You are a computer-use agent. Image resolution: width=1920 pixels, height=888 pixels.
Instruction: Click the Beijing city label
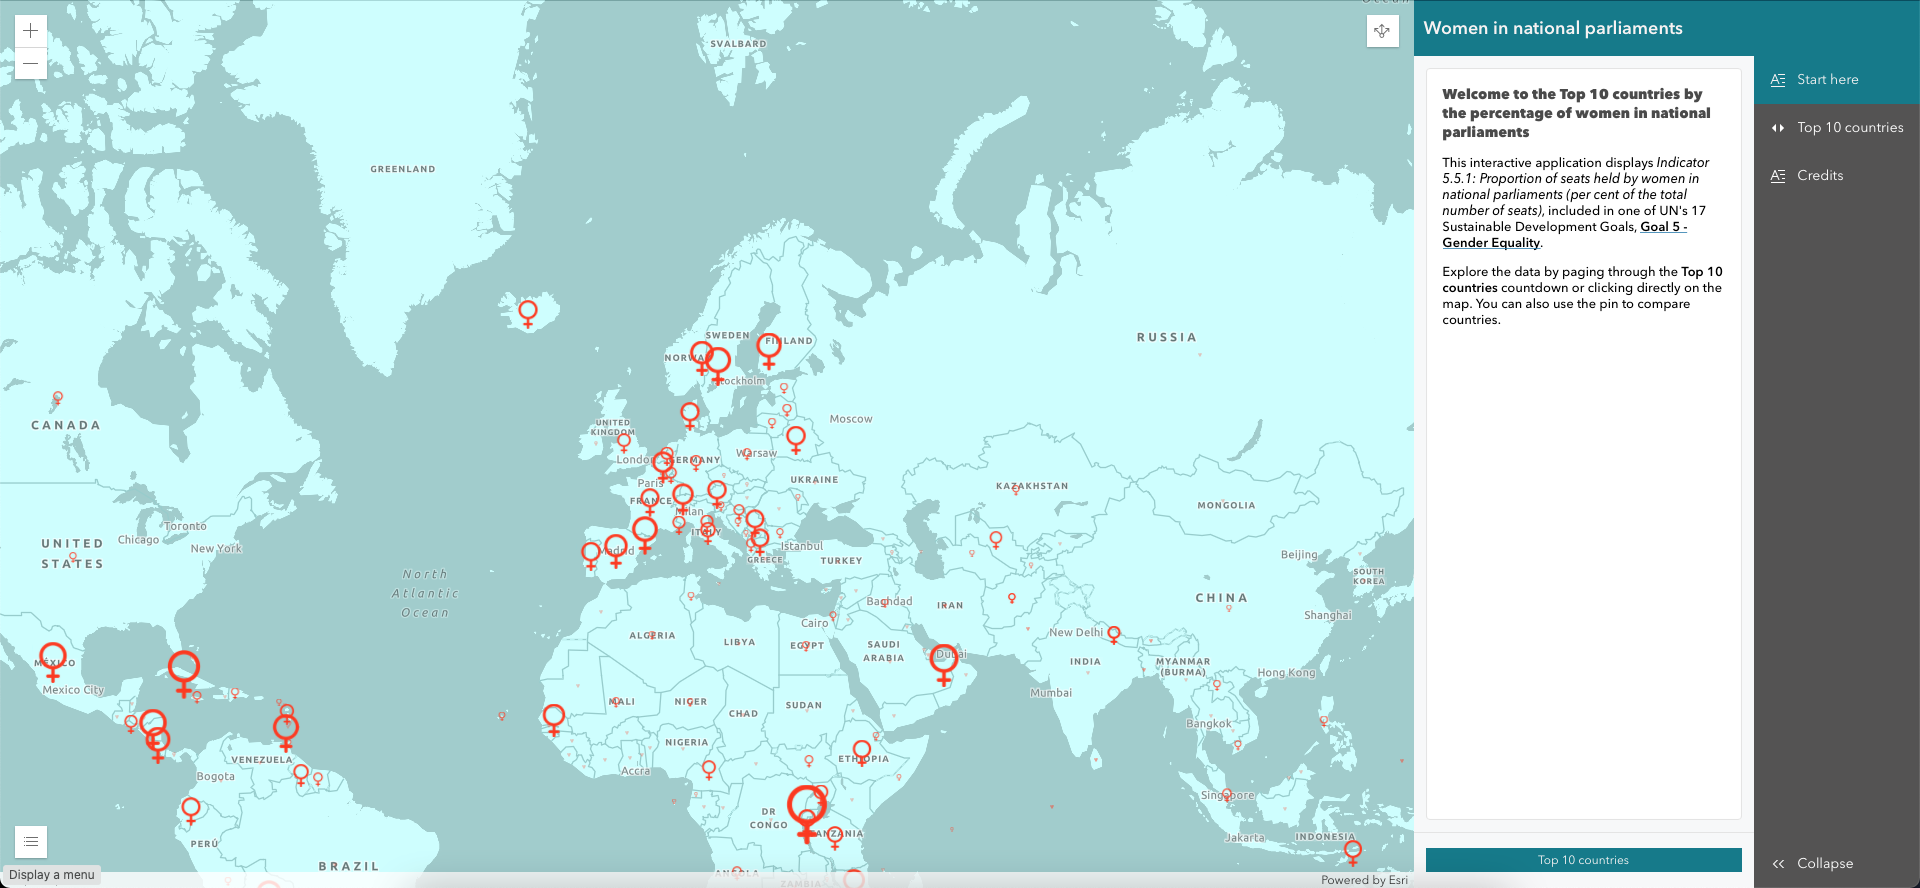[1299, 555]
